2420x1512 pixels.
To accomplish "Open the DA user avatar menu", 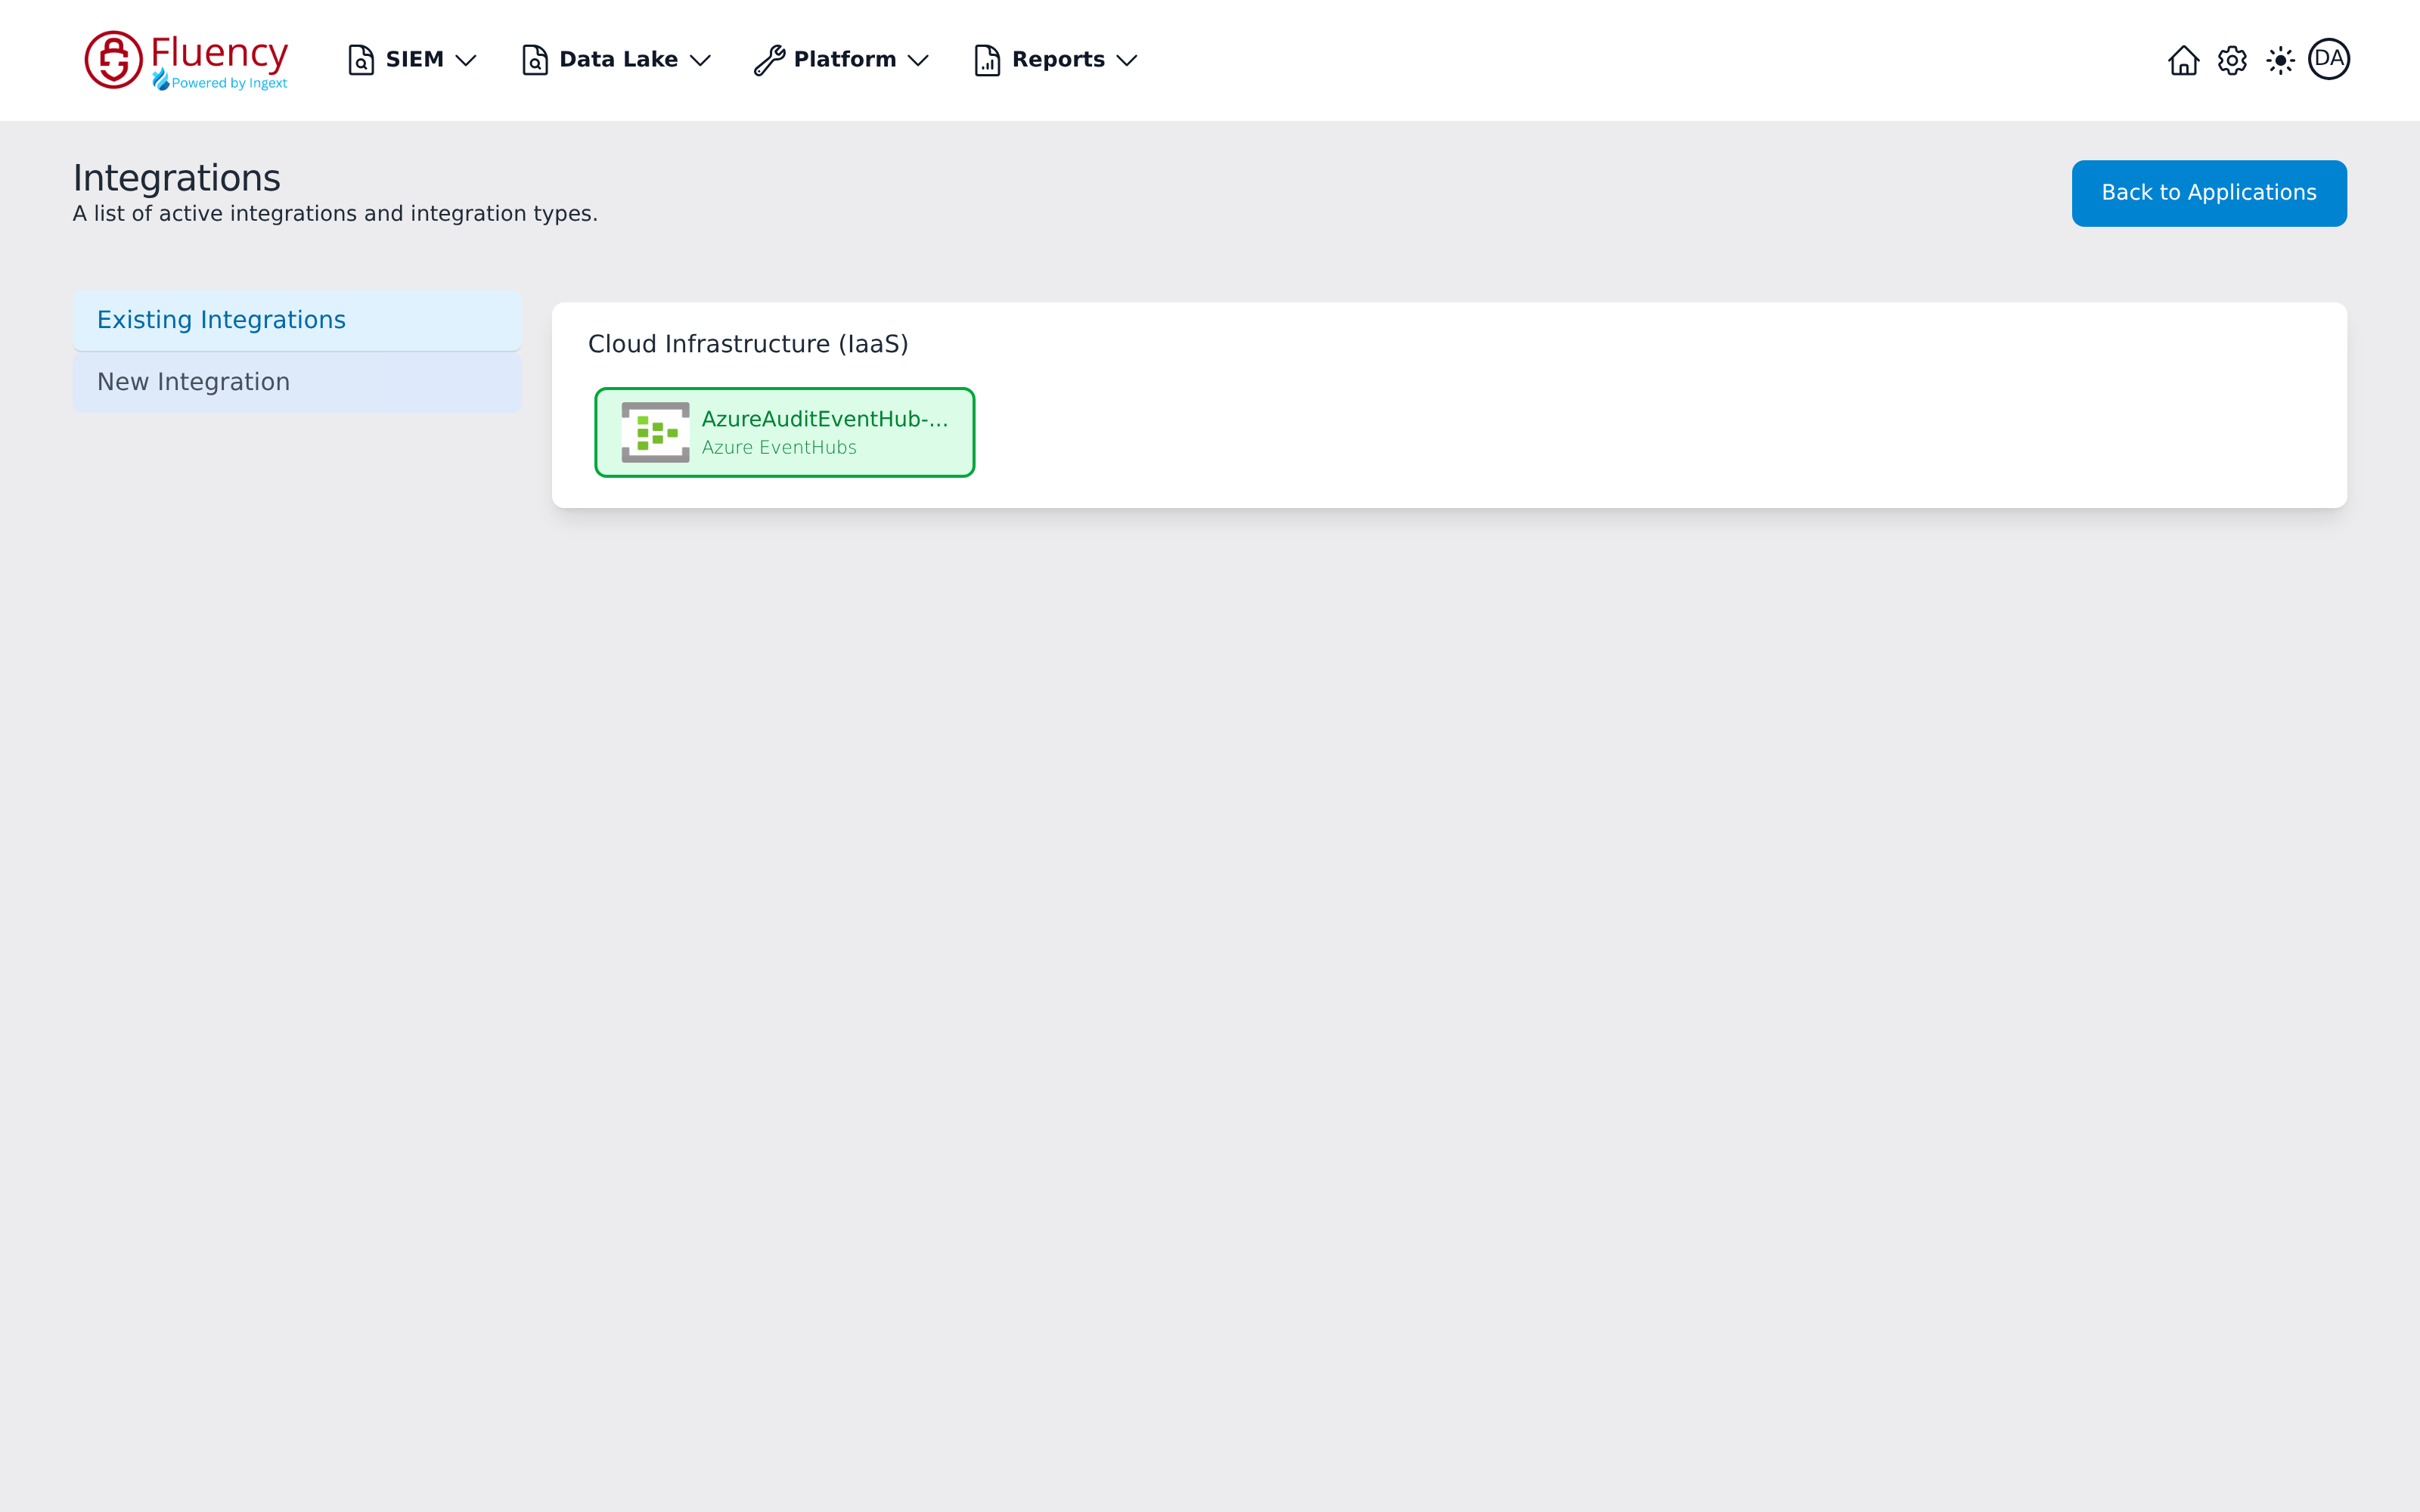I will tap(2329, 59).
